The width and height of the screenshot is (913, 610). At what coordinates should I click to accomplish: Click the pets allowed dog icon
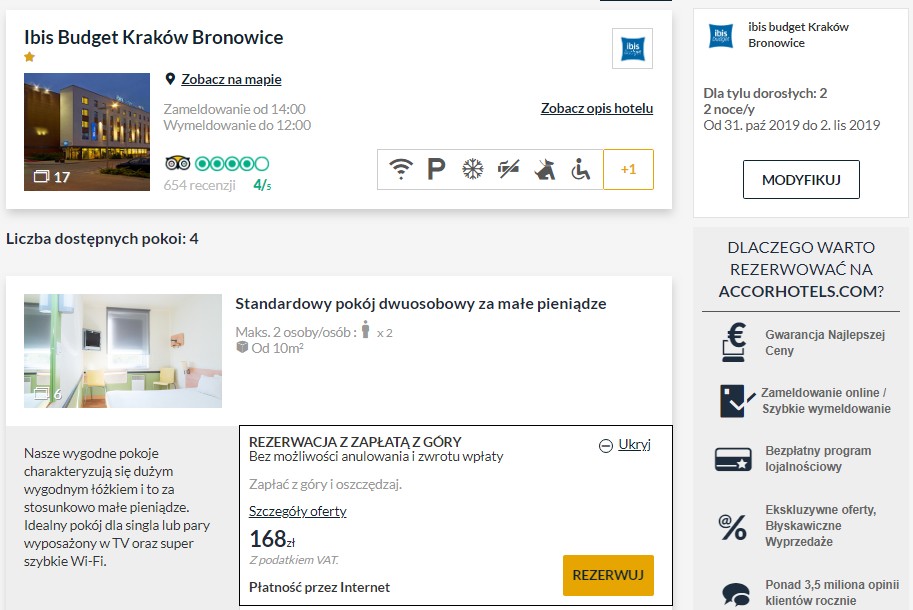[x=544, y=169]
